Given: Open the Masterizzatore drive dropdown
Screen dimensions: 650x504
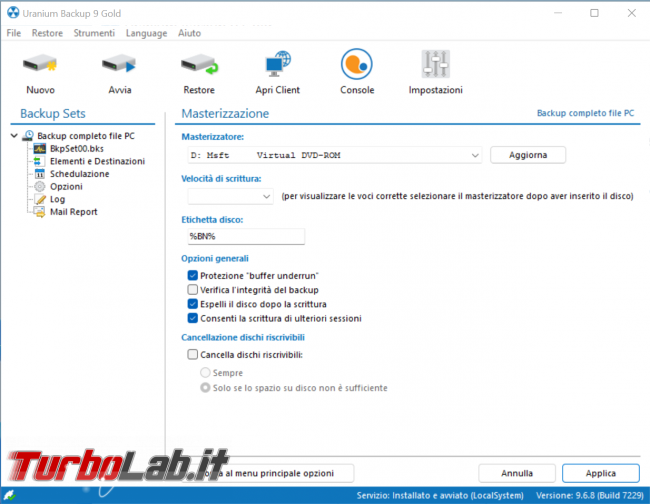Looking at the screenshot, I should click(x=335, y=155).
